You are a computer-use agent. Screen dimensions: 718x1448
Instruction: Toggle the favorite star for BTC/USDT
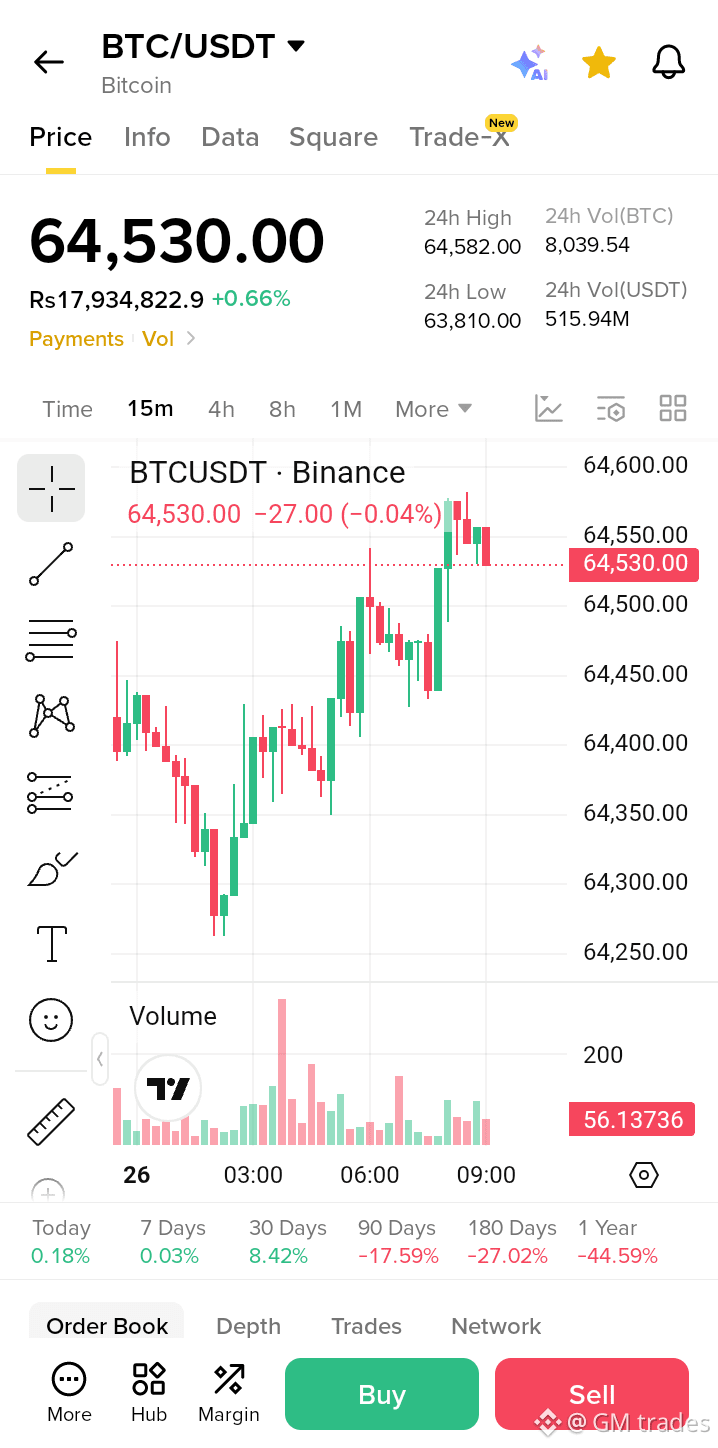599,62
